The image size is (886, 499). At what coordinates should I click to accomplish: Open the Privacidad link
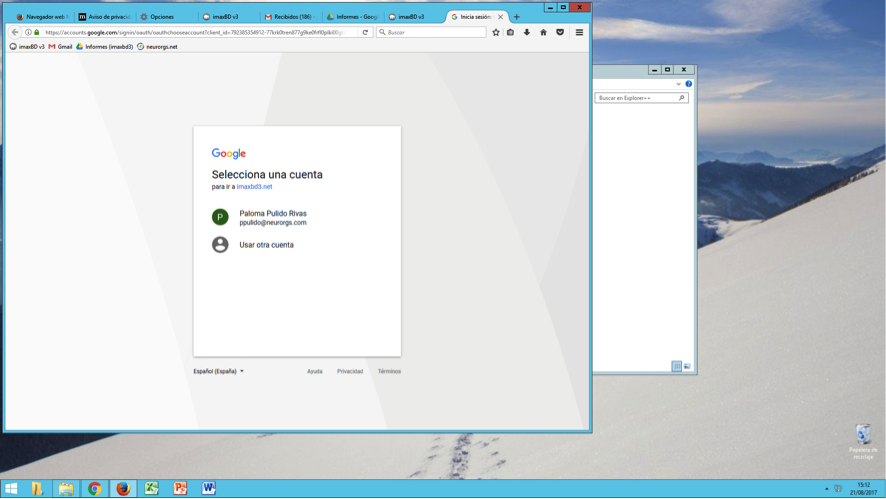(350, 371)
